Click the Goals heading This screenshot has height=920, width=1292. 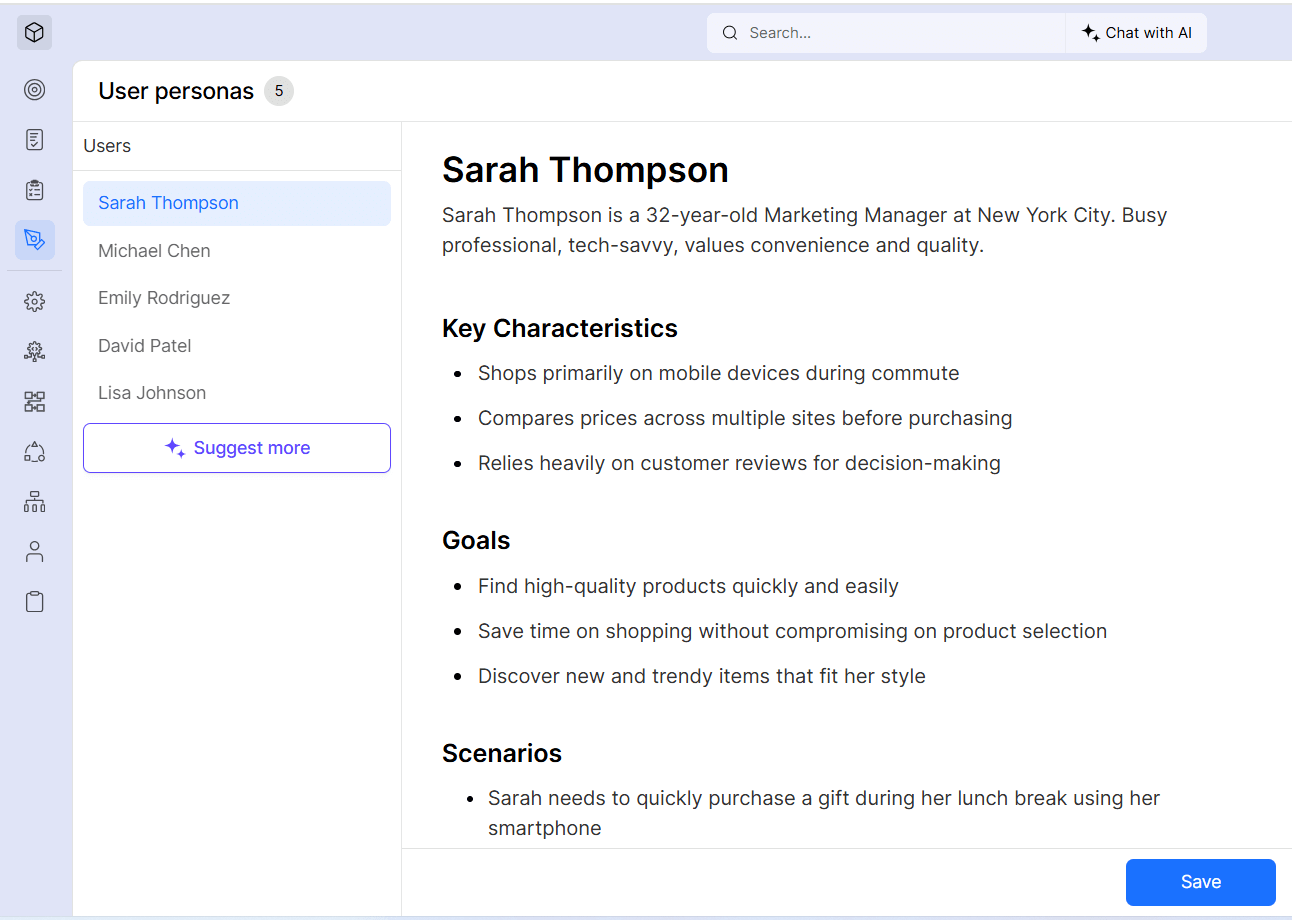(x=476, y=540)
